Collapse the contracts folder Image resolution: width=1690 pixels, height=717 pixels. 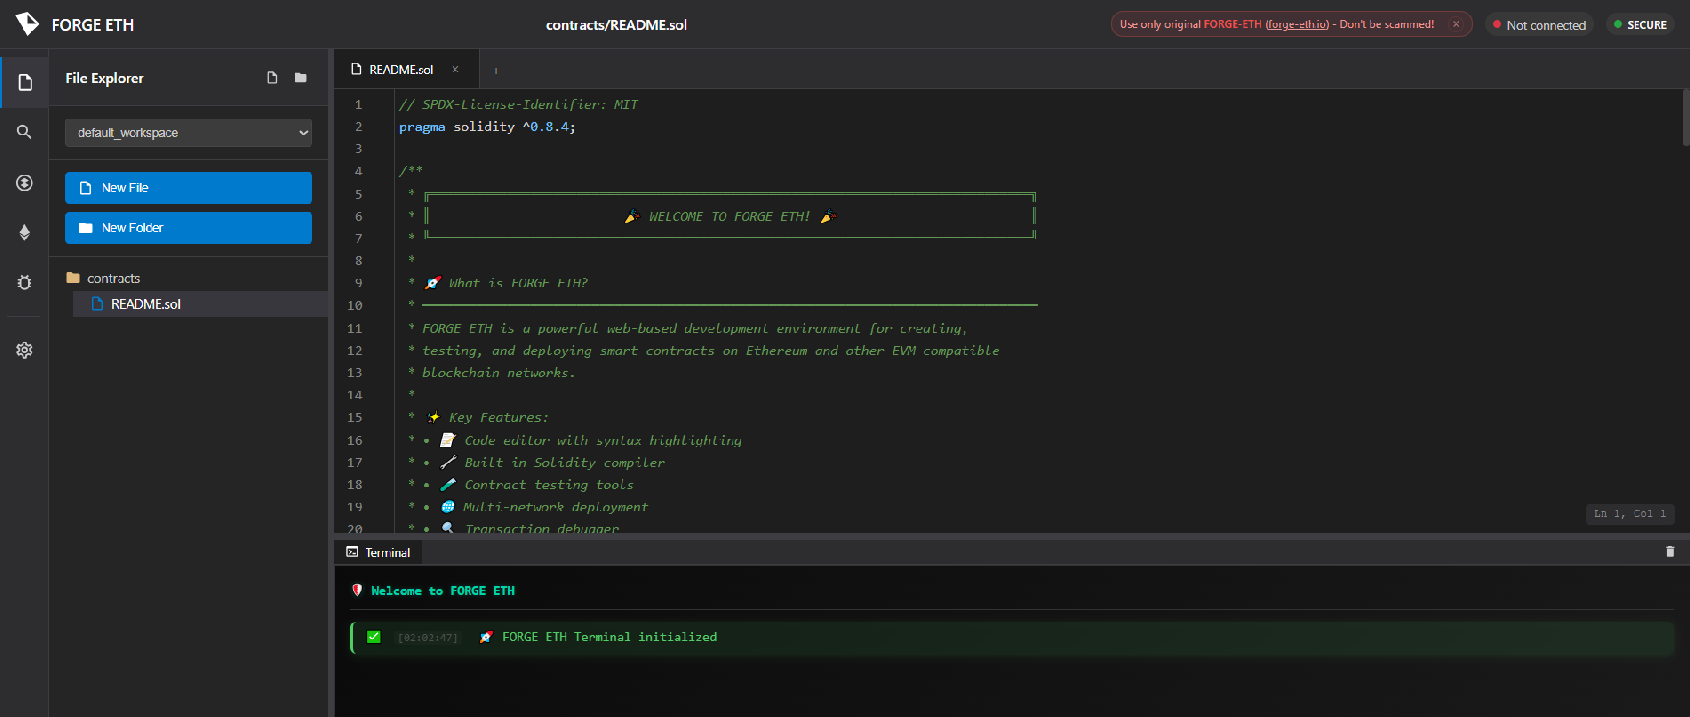point(103,278)
